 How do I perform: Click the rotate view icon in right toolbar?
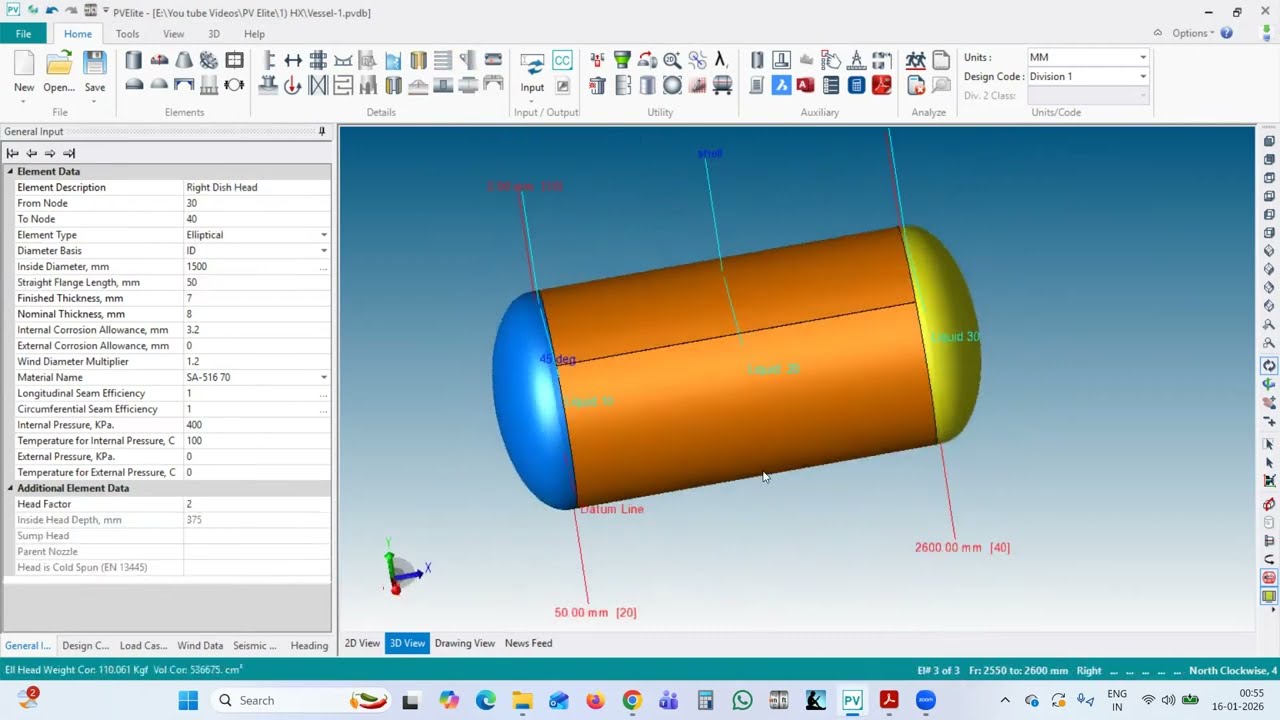pyautogui.click(x=1269, y=365)
